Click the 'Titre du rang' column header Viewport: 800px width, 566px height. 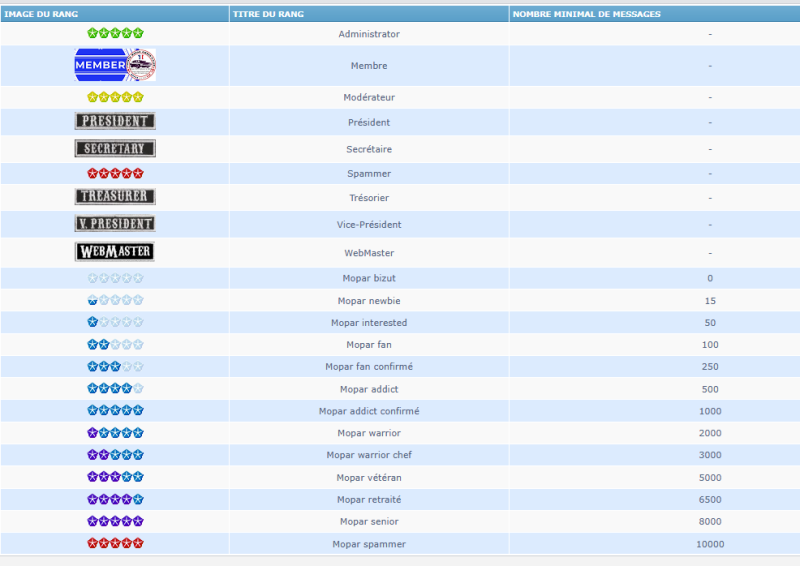[x=369, y=14]
